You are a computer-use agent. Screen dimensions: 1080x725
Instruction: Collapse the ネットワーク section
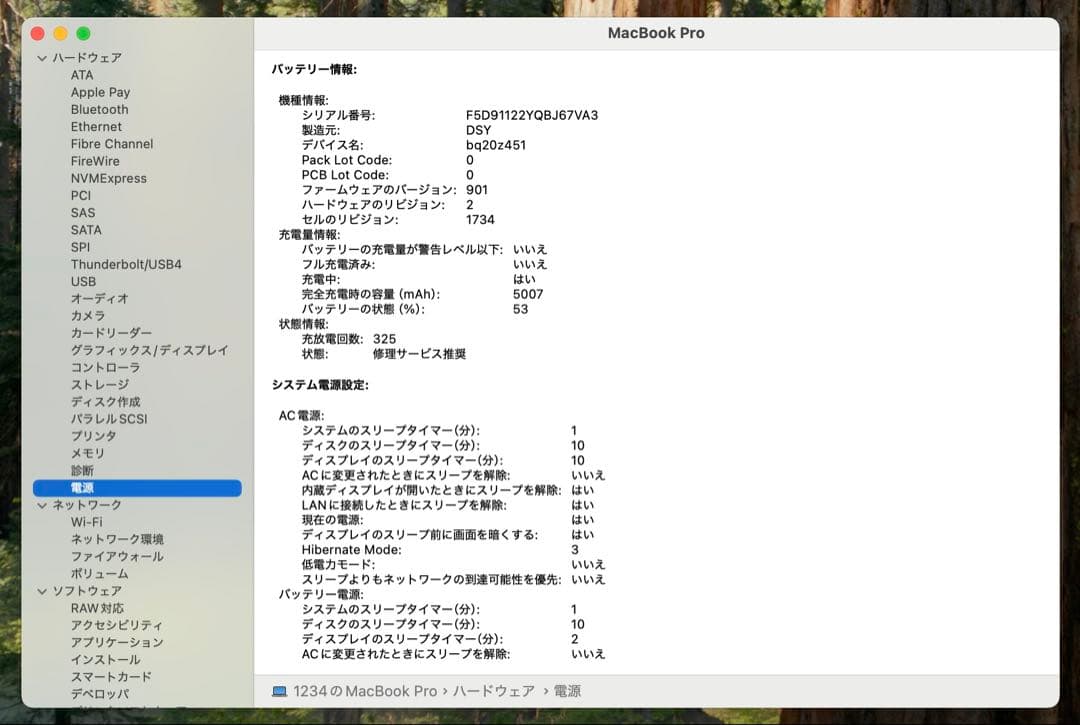tap(42, 505)
